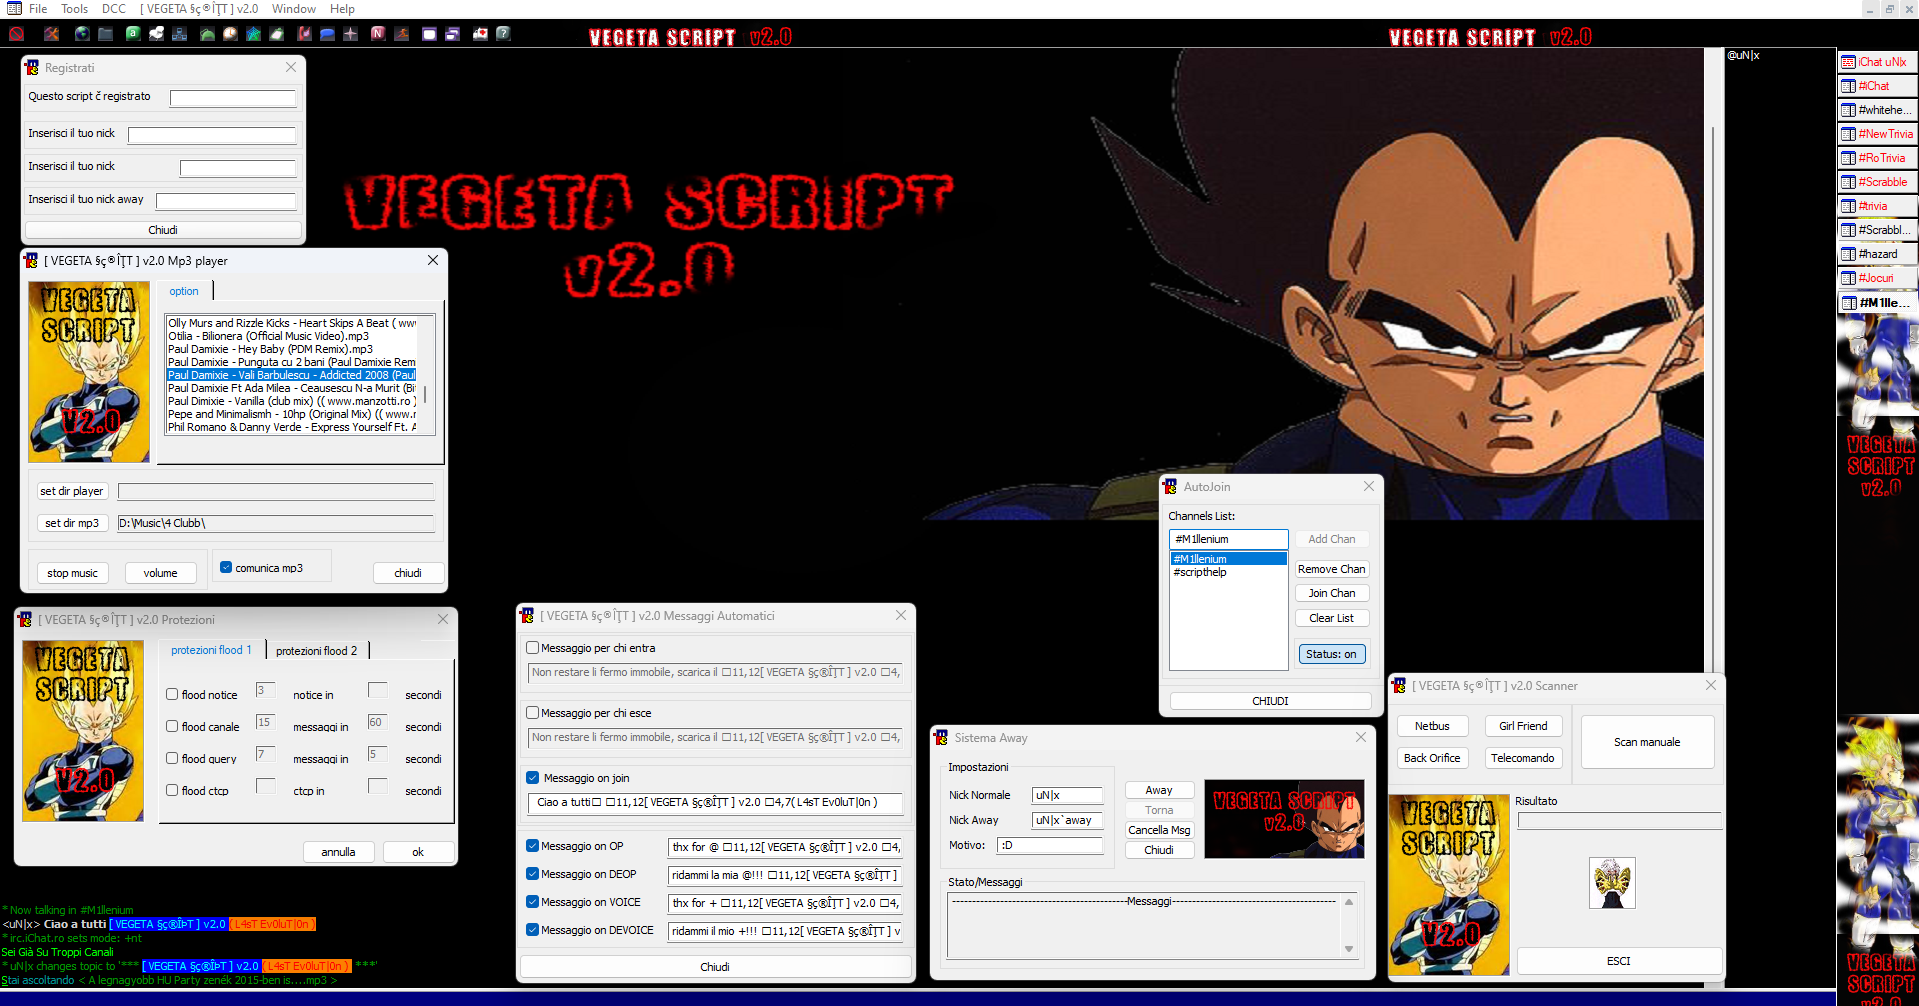
Task: Click the globe icon in the toolbar
Action: (82, 34)
